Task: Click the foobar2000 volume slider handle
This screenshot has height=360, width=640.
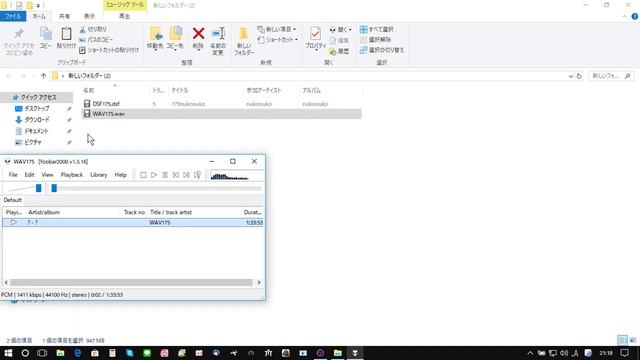Action: (x=38, y=188)
